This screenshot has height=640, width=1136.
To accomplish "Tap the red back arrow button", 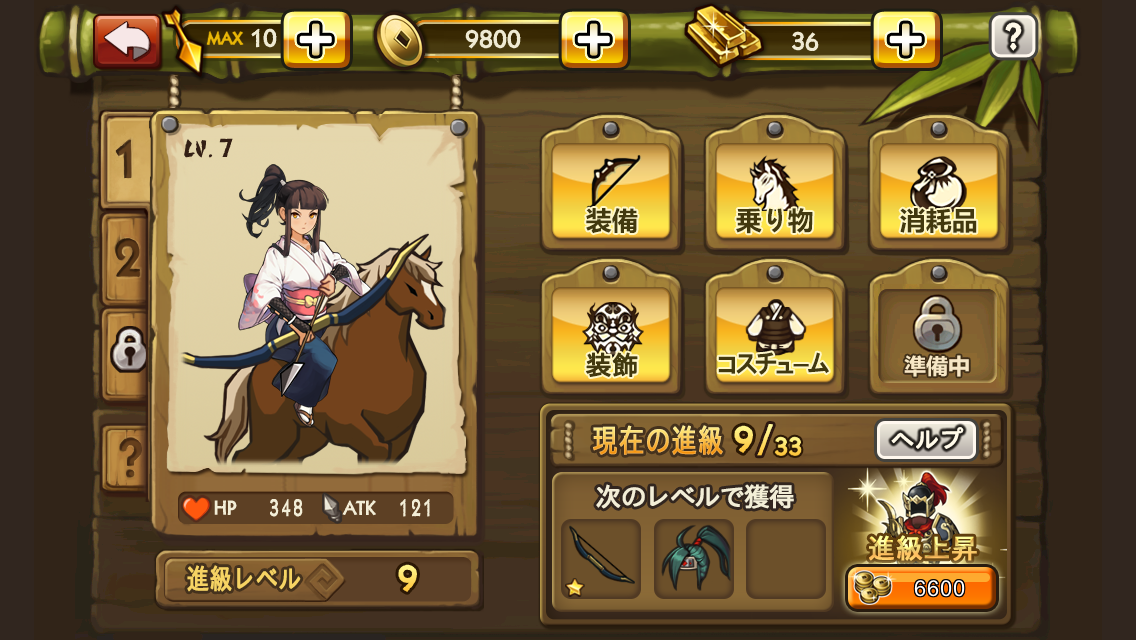I will pos(128,41).
